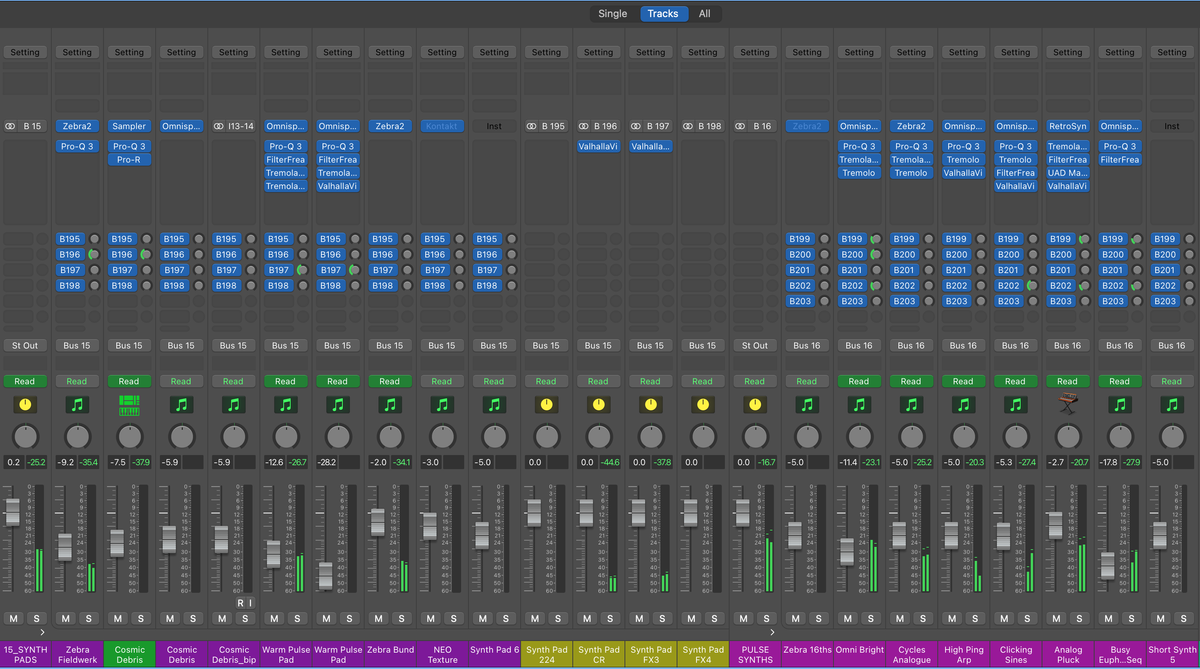Open the Bus 15 output selector on Cosmic Debris

coord(129,345)
